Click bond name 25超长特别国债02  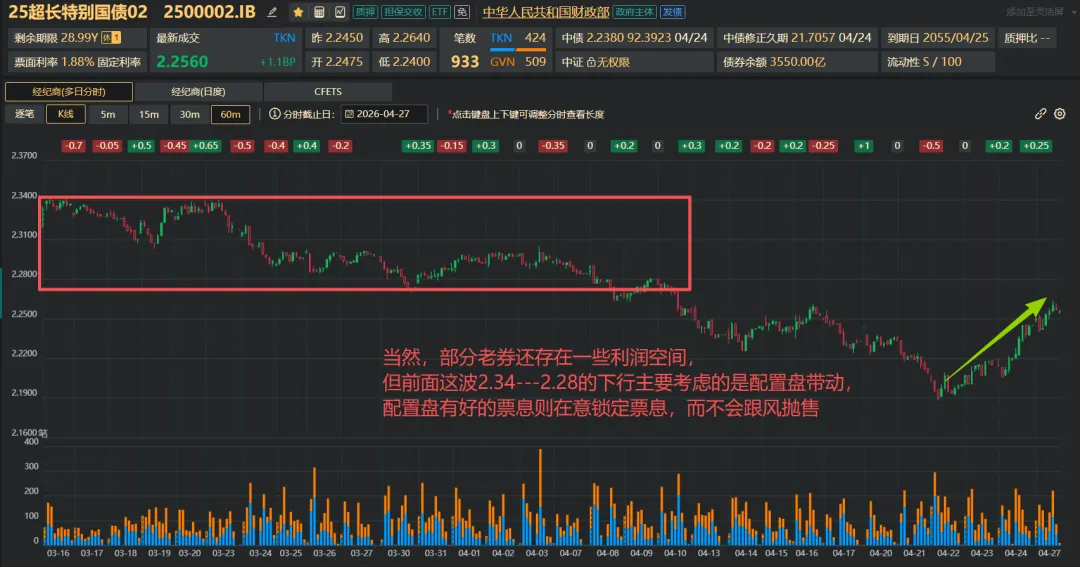tap(78, 12)
